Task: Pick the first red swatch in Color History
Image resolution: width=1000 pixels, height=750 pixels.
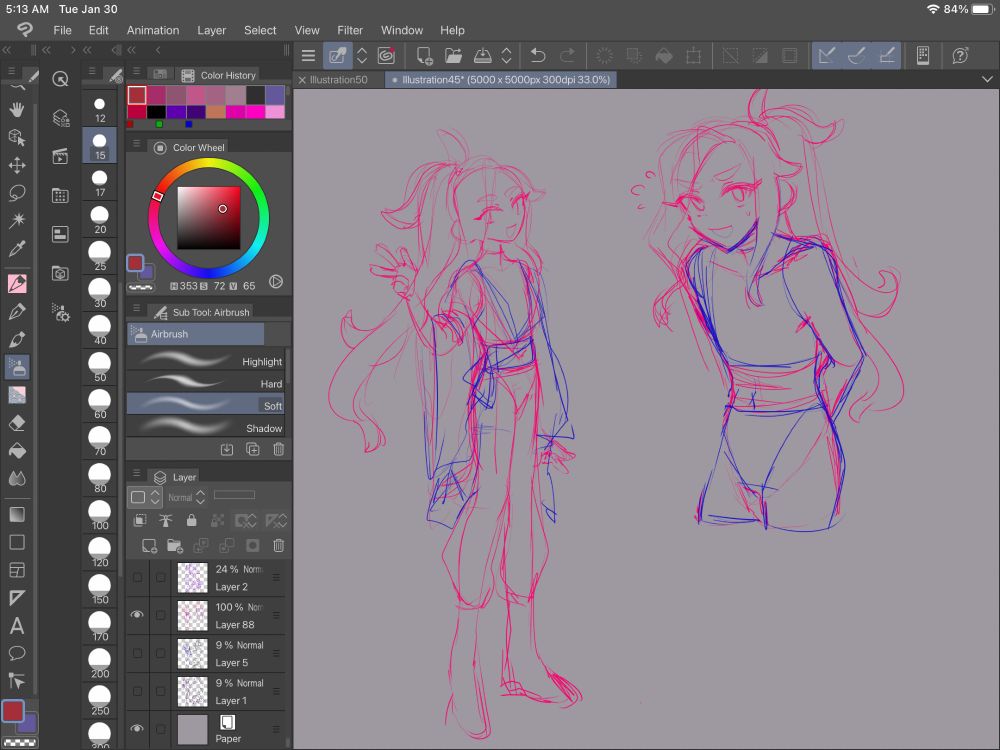Action: point(137,94)
